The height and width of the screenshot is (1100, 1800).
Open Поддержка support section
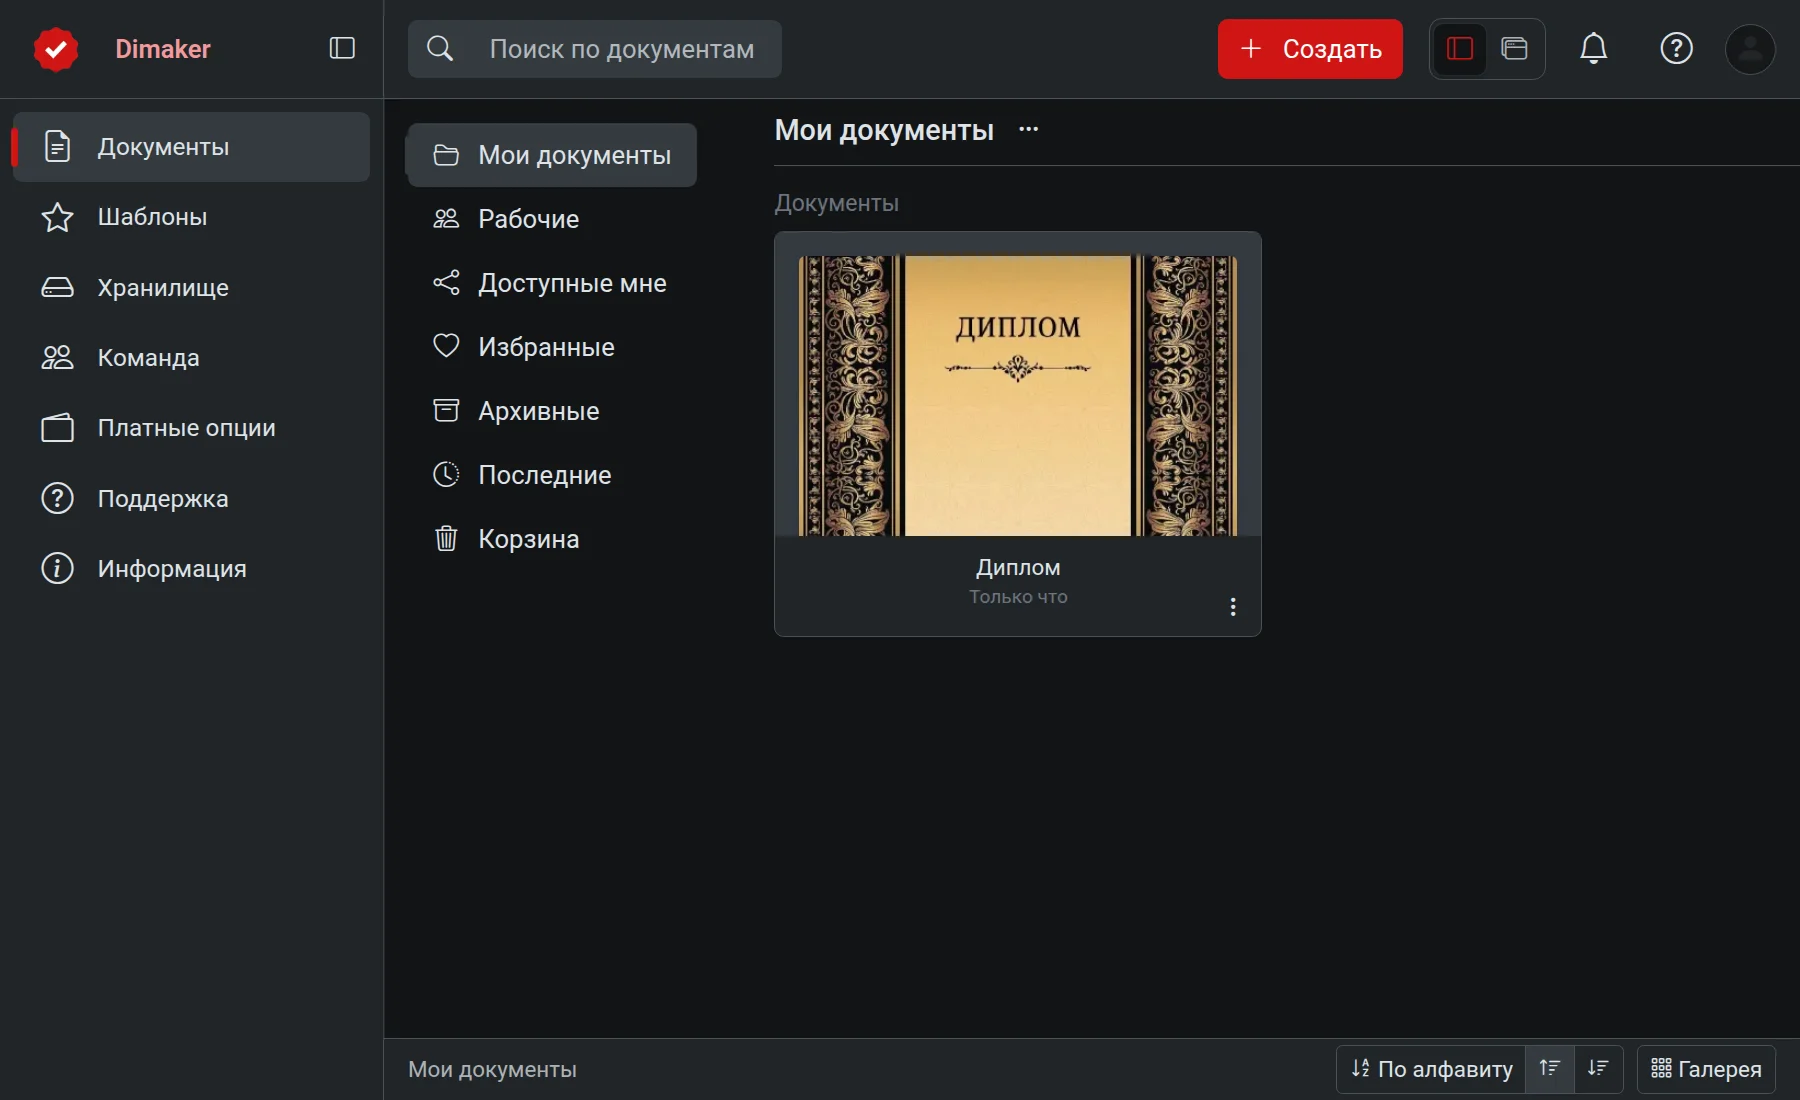(191, 498)
